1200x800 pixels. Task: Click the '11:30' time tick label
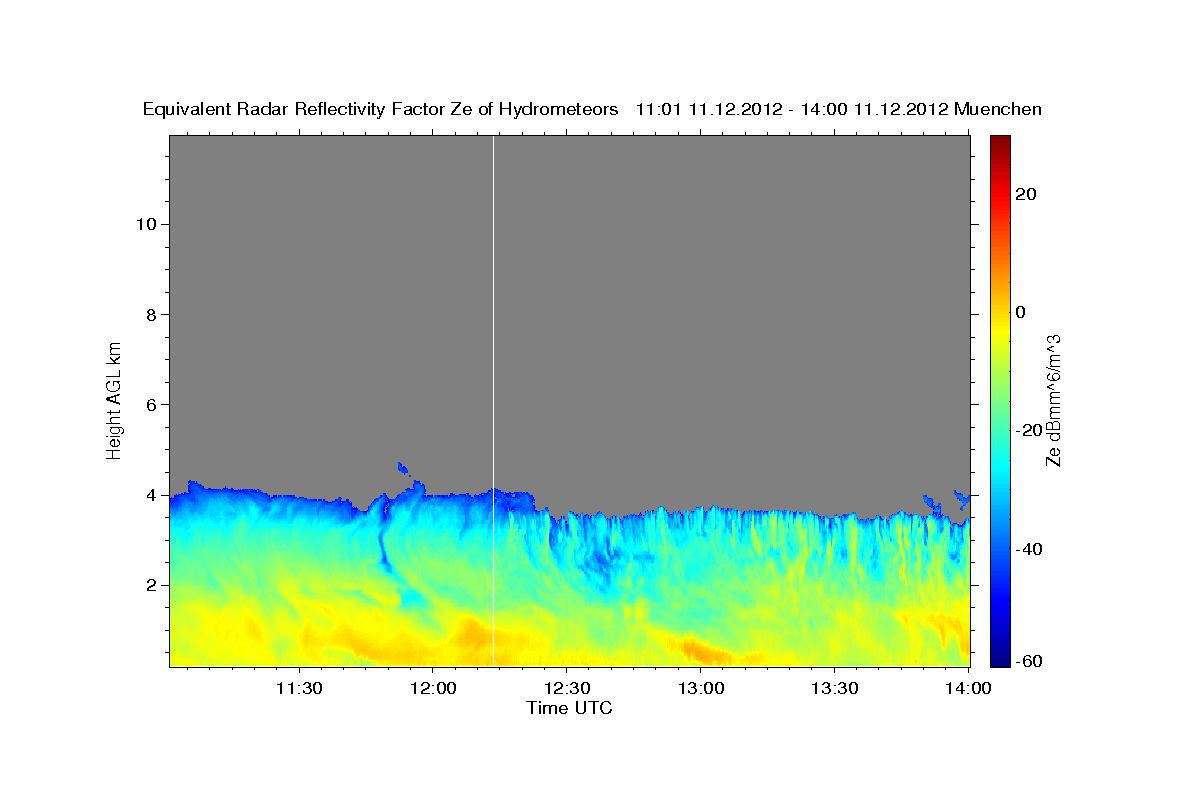pos(299,688)
